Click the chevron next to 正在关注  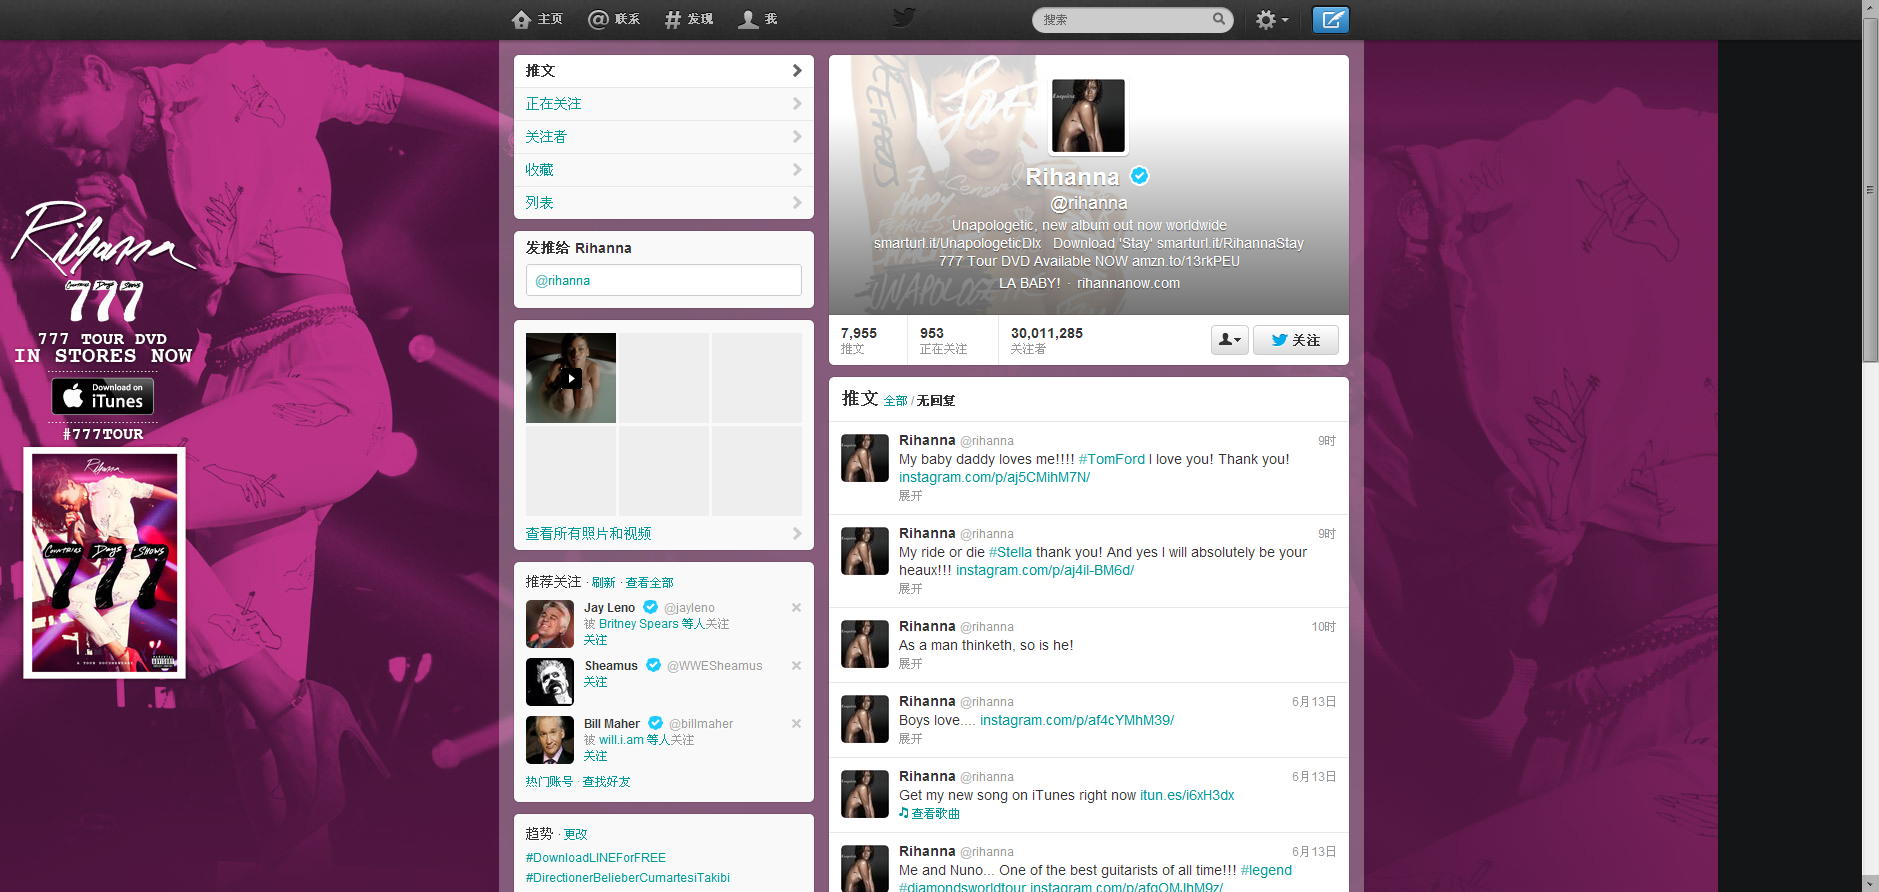pos(797,104)
